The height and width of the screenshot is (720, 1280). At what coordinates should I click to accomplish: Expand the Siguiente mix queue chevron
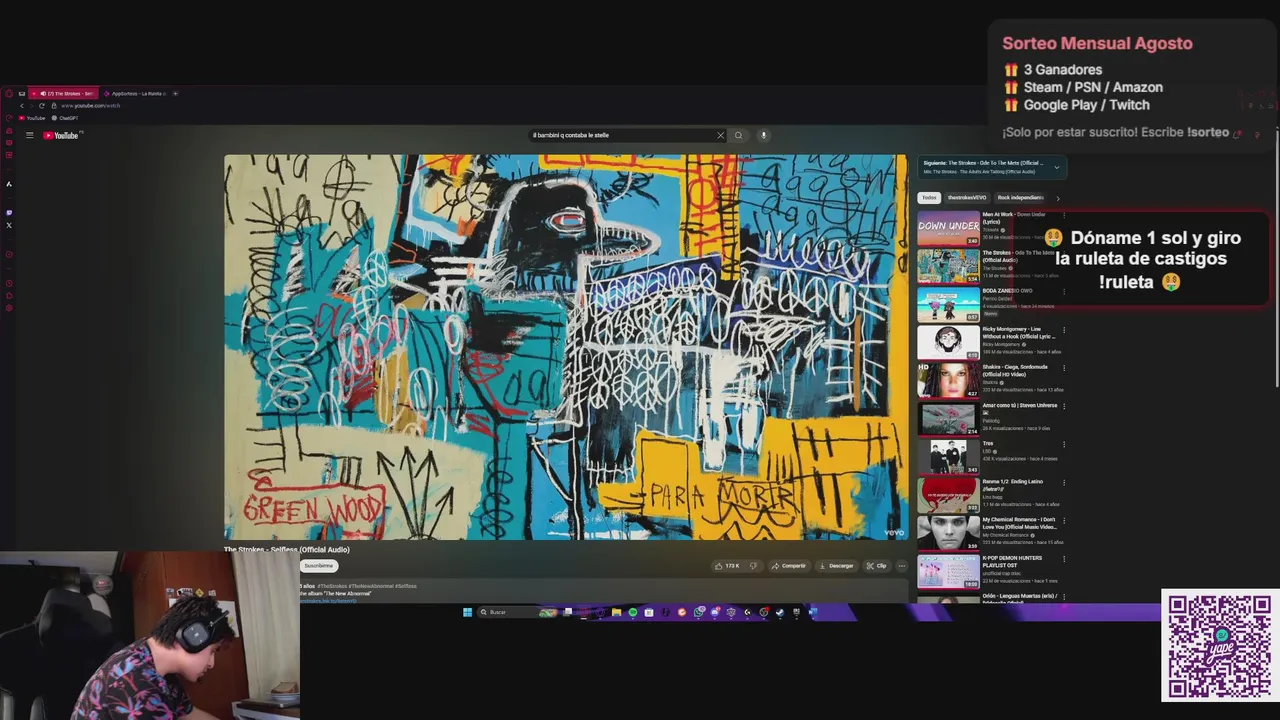click(1057, 167)
